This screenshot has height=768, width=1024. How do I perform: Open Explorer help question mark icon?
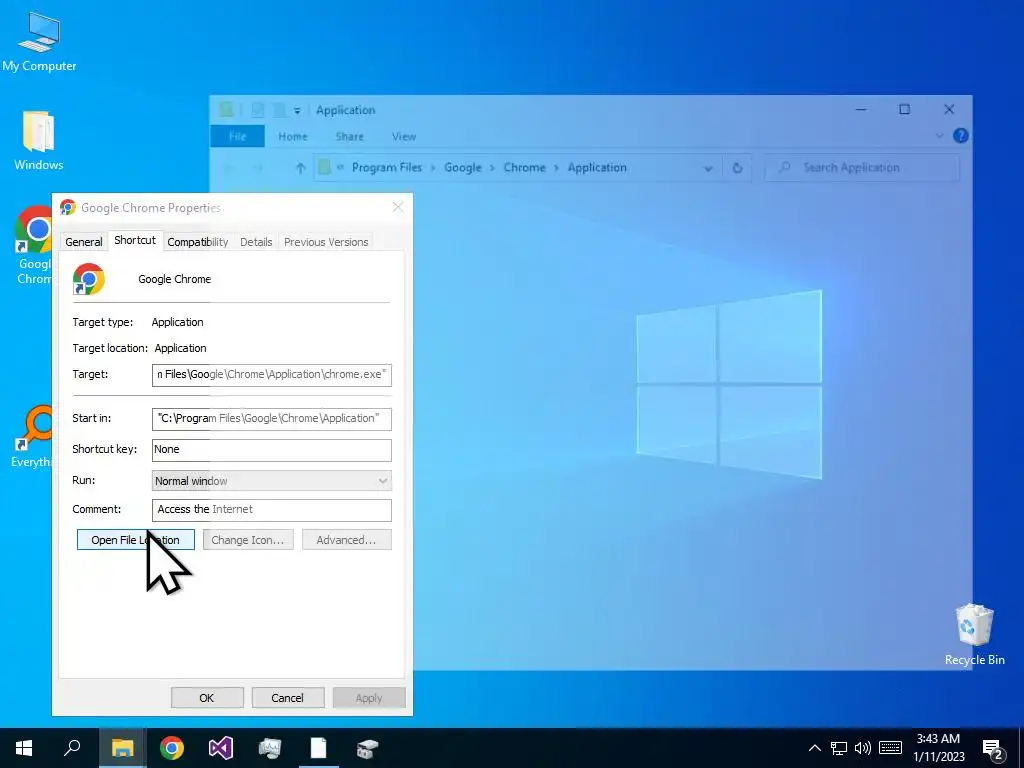[x=961, y=136]
